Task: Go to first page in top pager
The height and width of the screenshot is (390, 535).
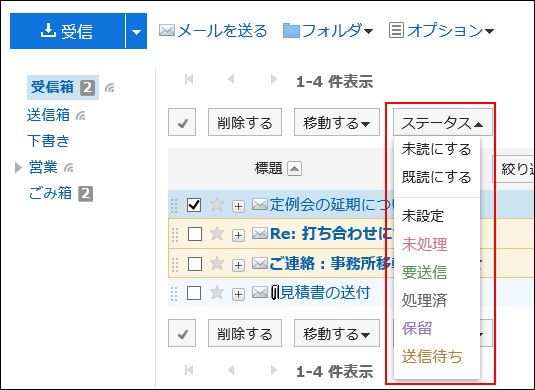Action: click(x=189, y=79)
